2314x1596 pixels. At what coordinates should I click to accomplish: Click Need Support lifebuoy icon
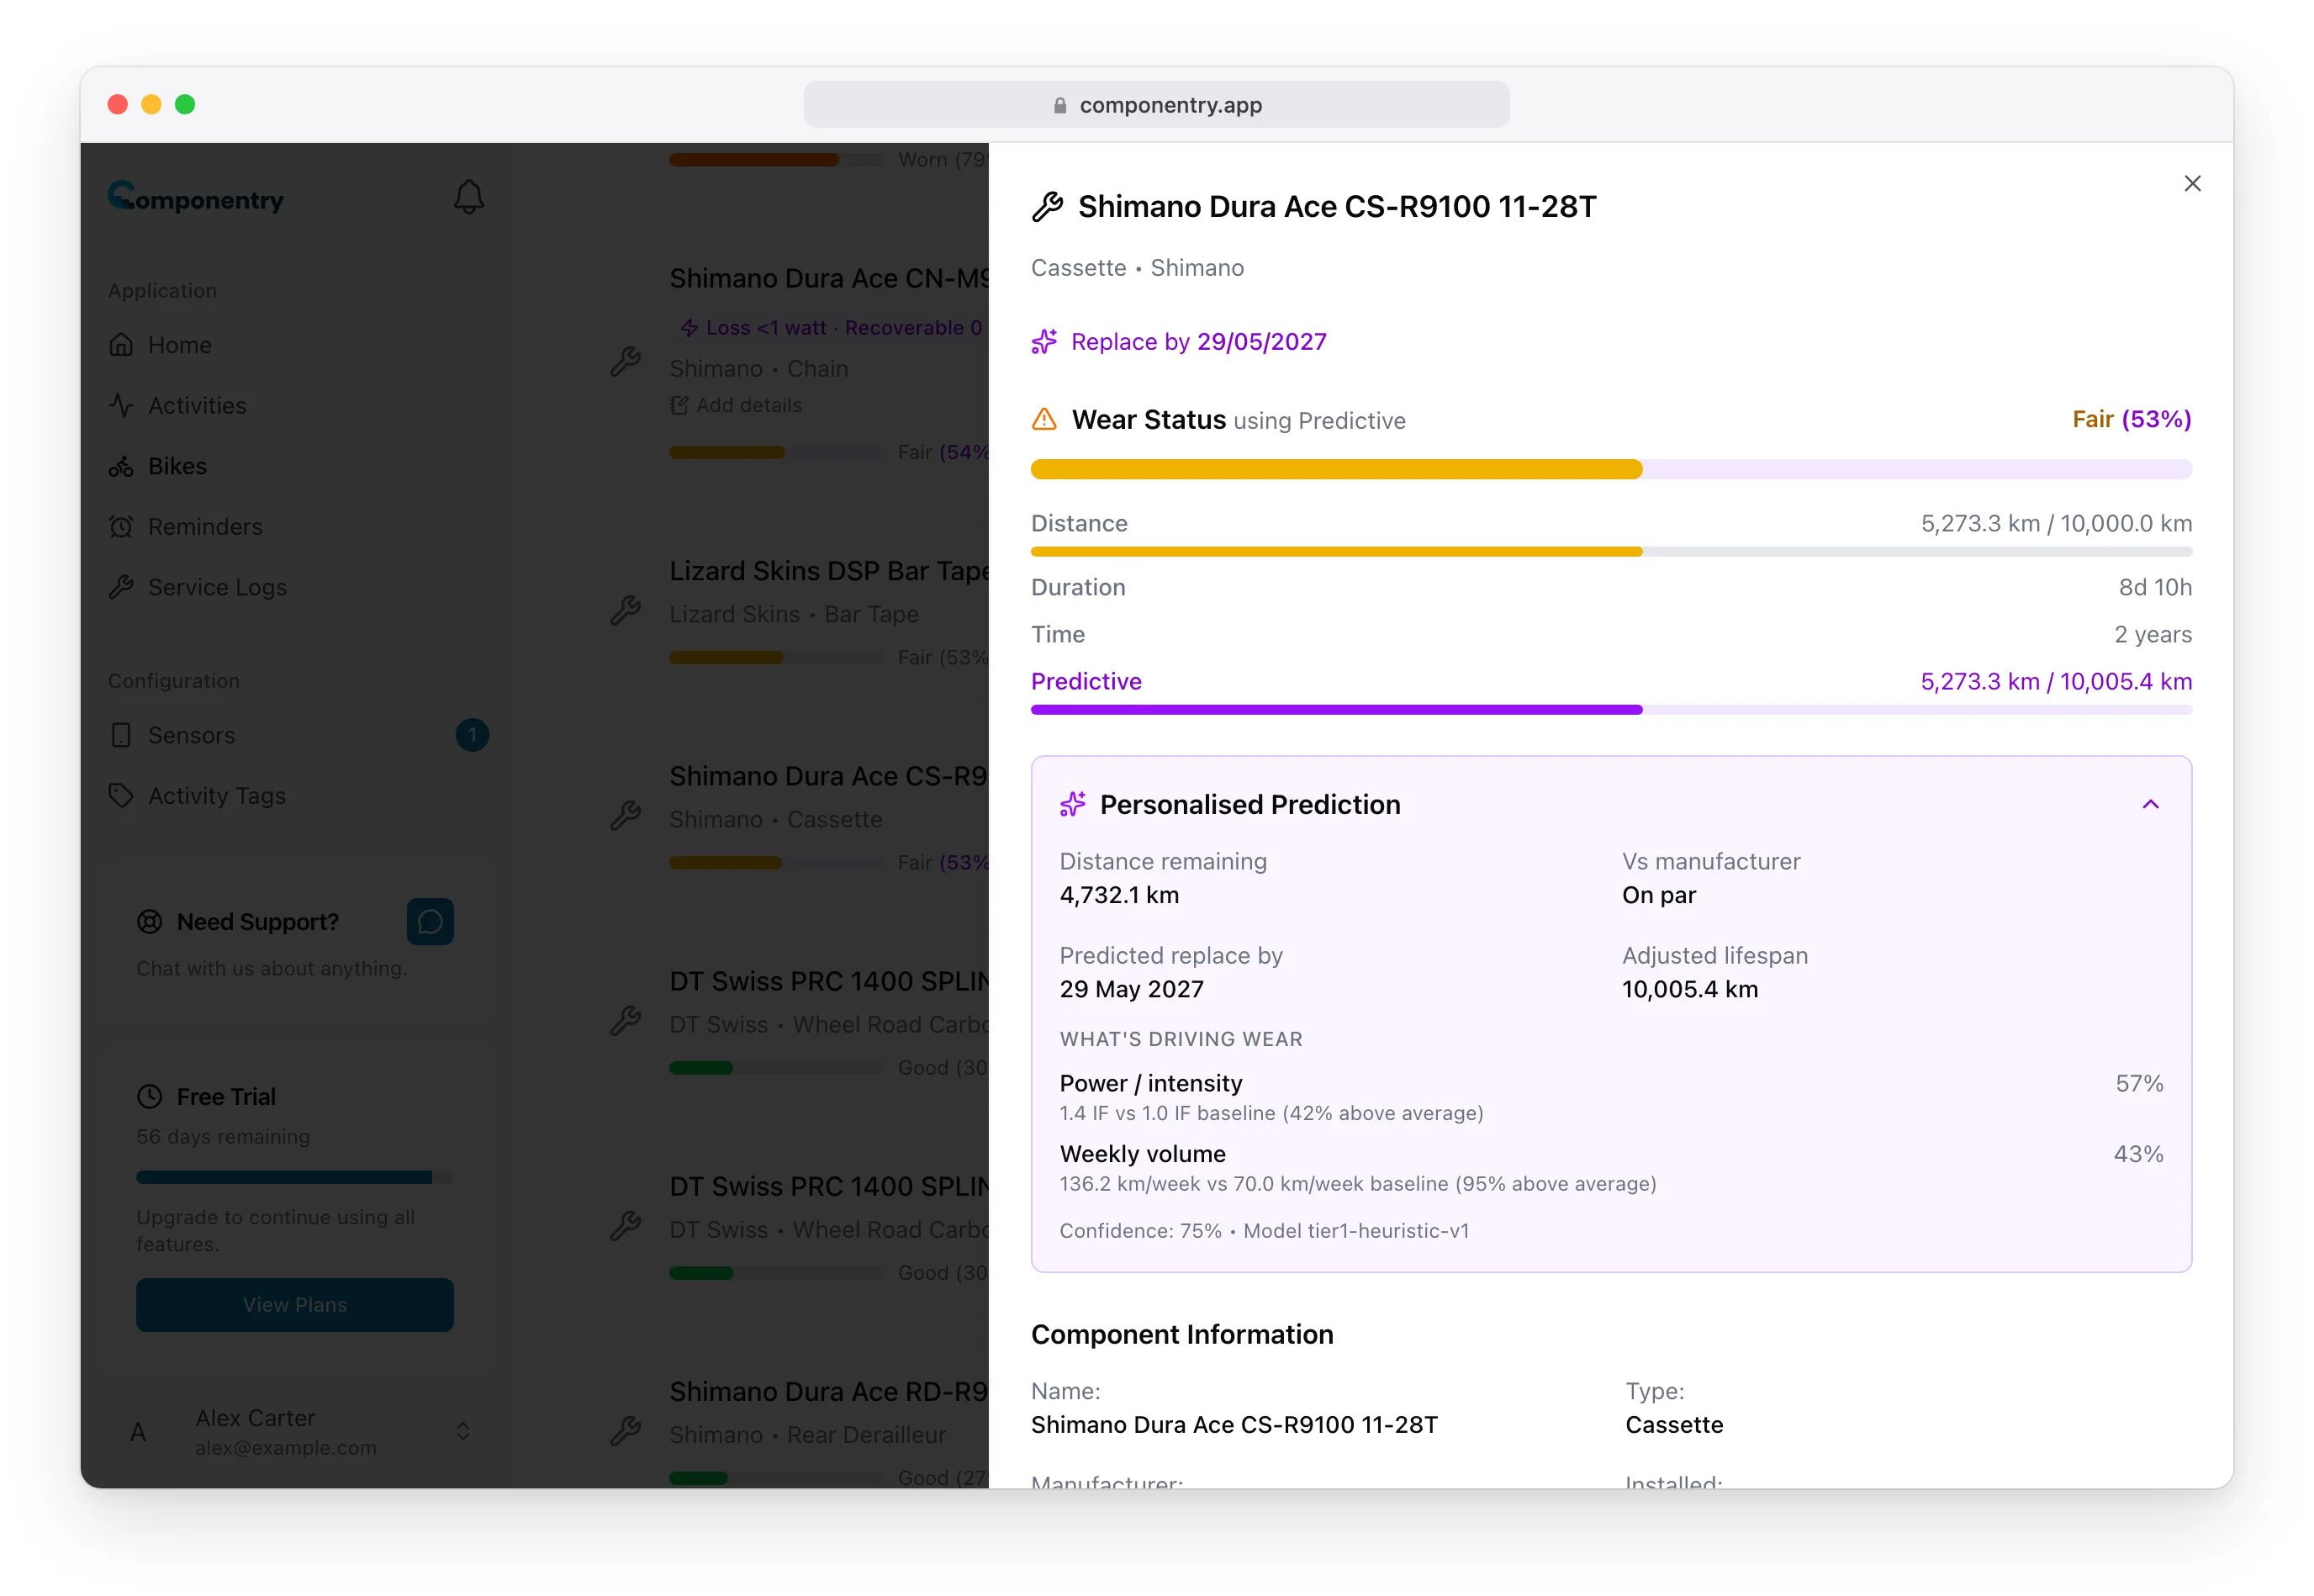coord(149,922)
